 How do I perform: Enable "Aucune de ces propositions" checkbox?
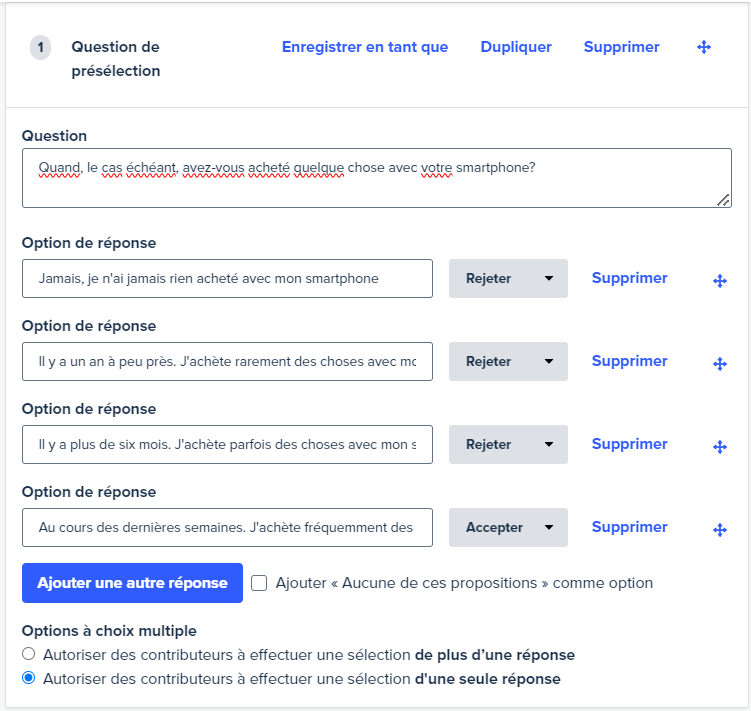(259, 583)
